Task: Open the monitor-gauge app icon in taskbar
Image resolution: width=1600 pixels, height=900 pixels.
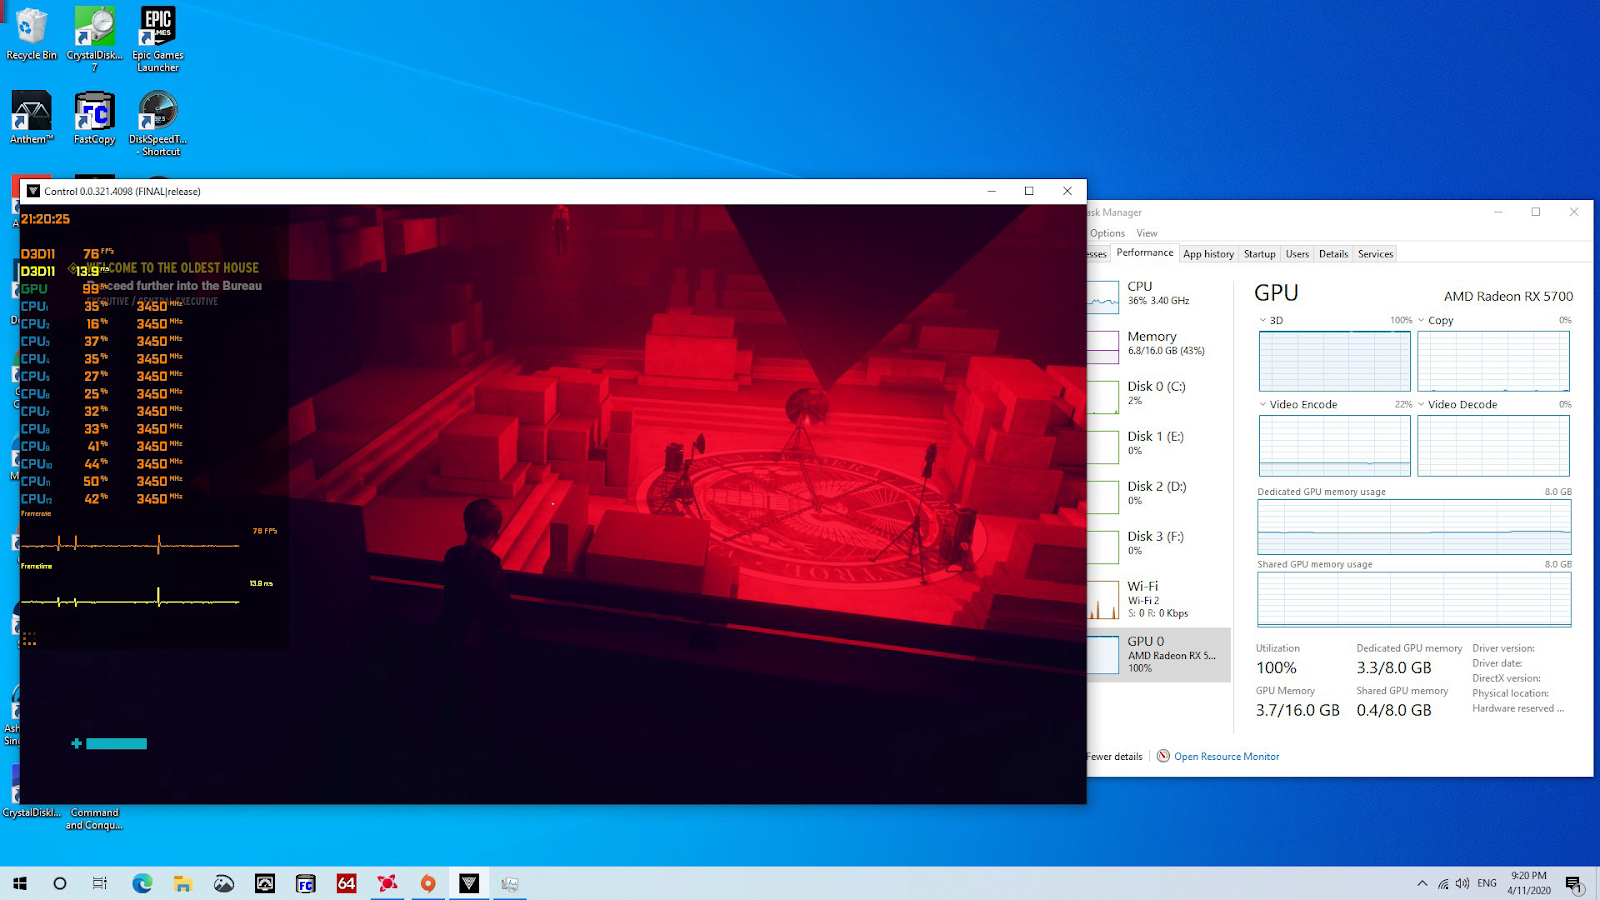Action: (265, 883)
